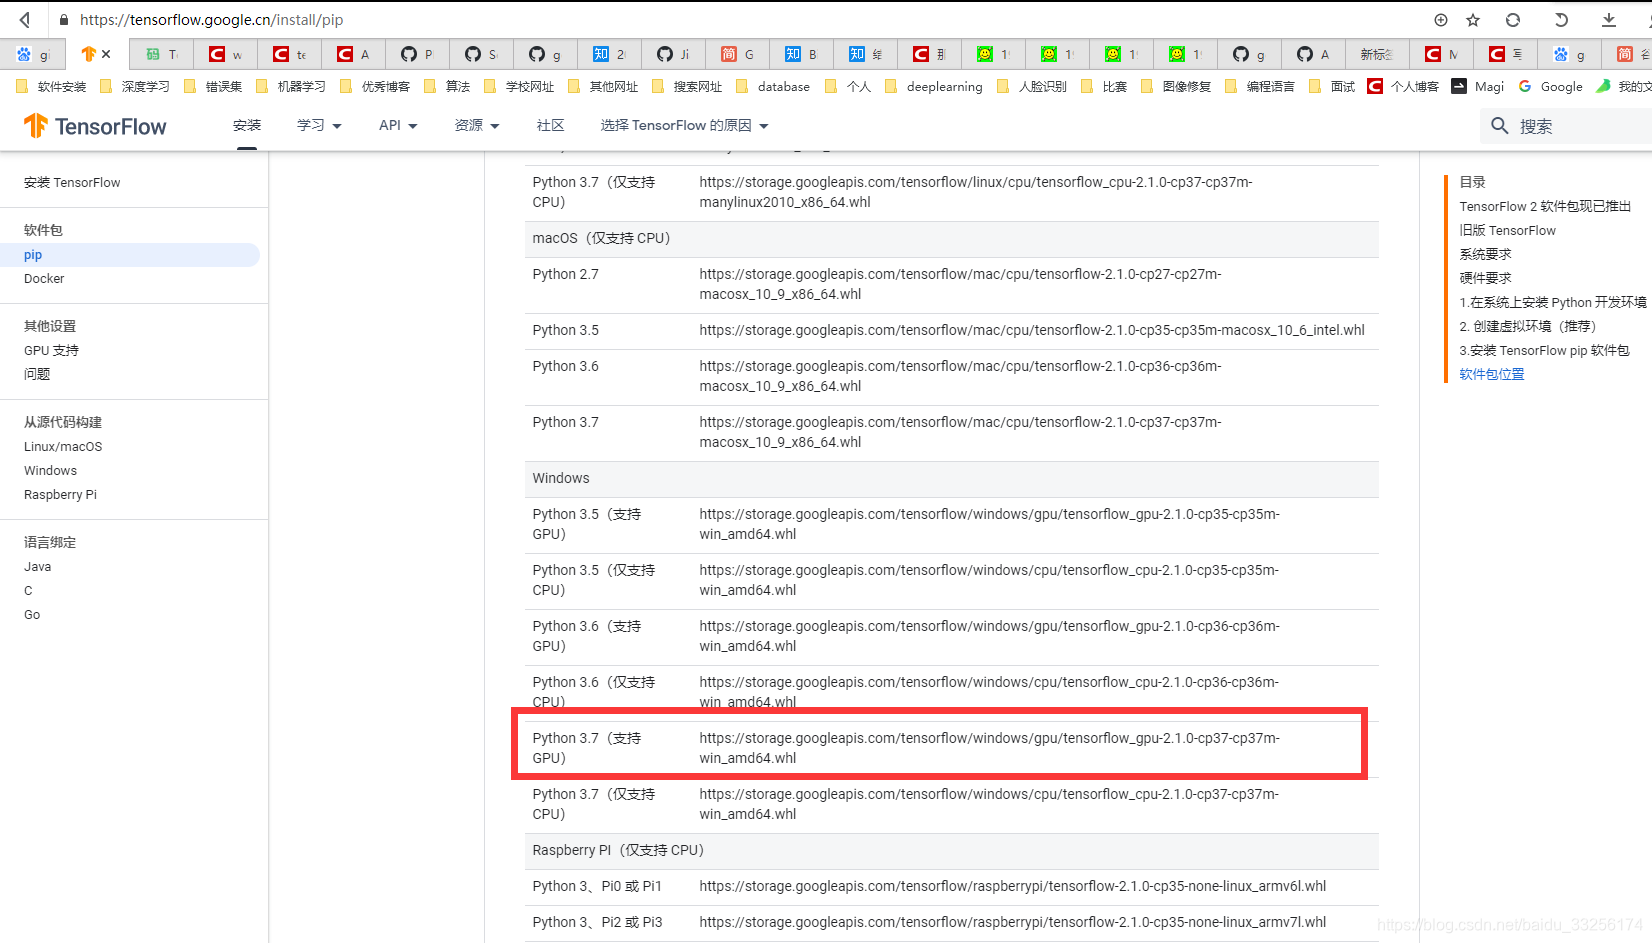
Task: Open the 问题 sidebar link
Action: click(x=37, y=375)
